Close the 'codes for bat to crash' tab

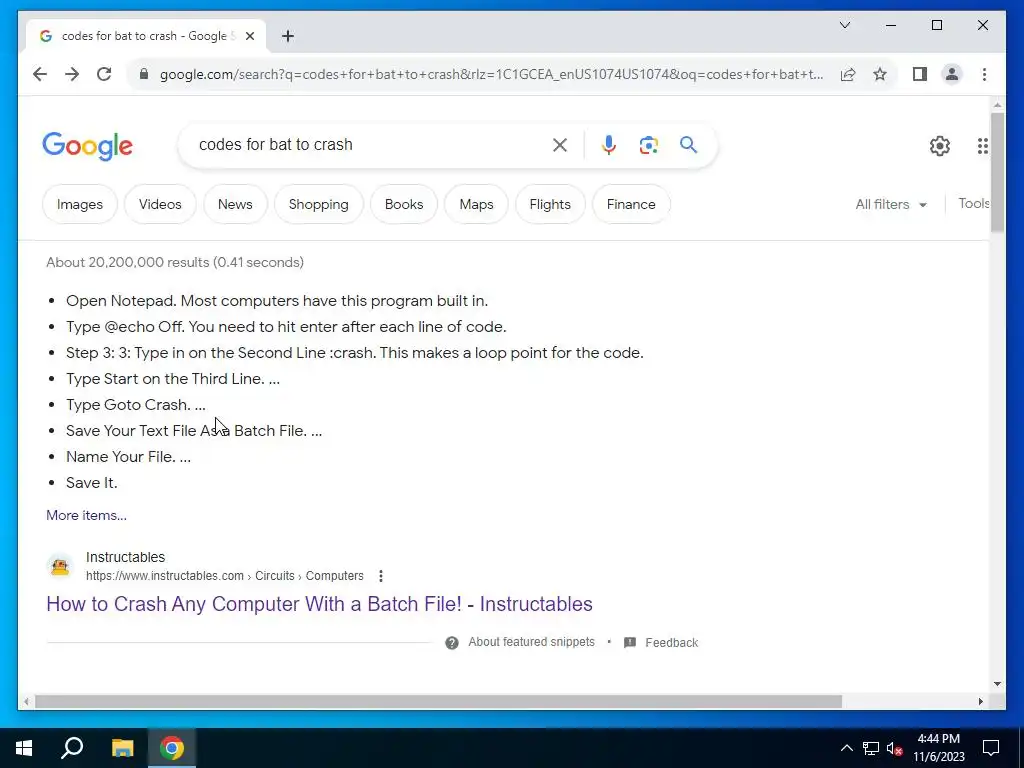[249, 37]
